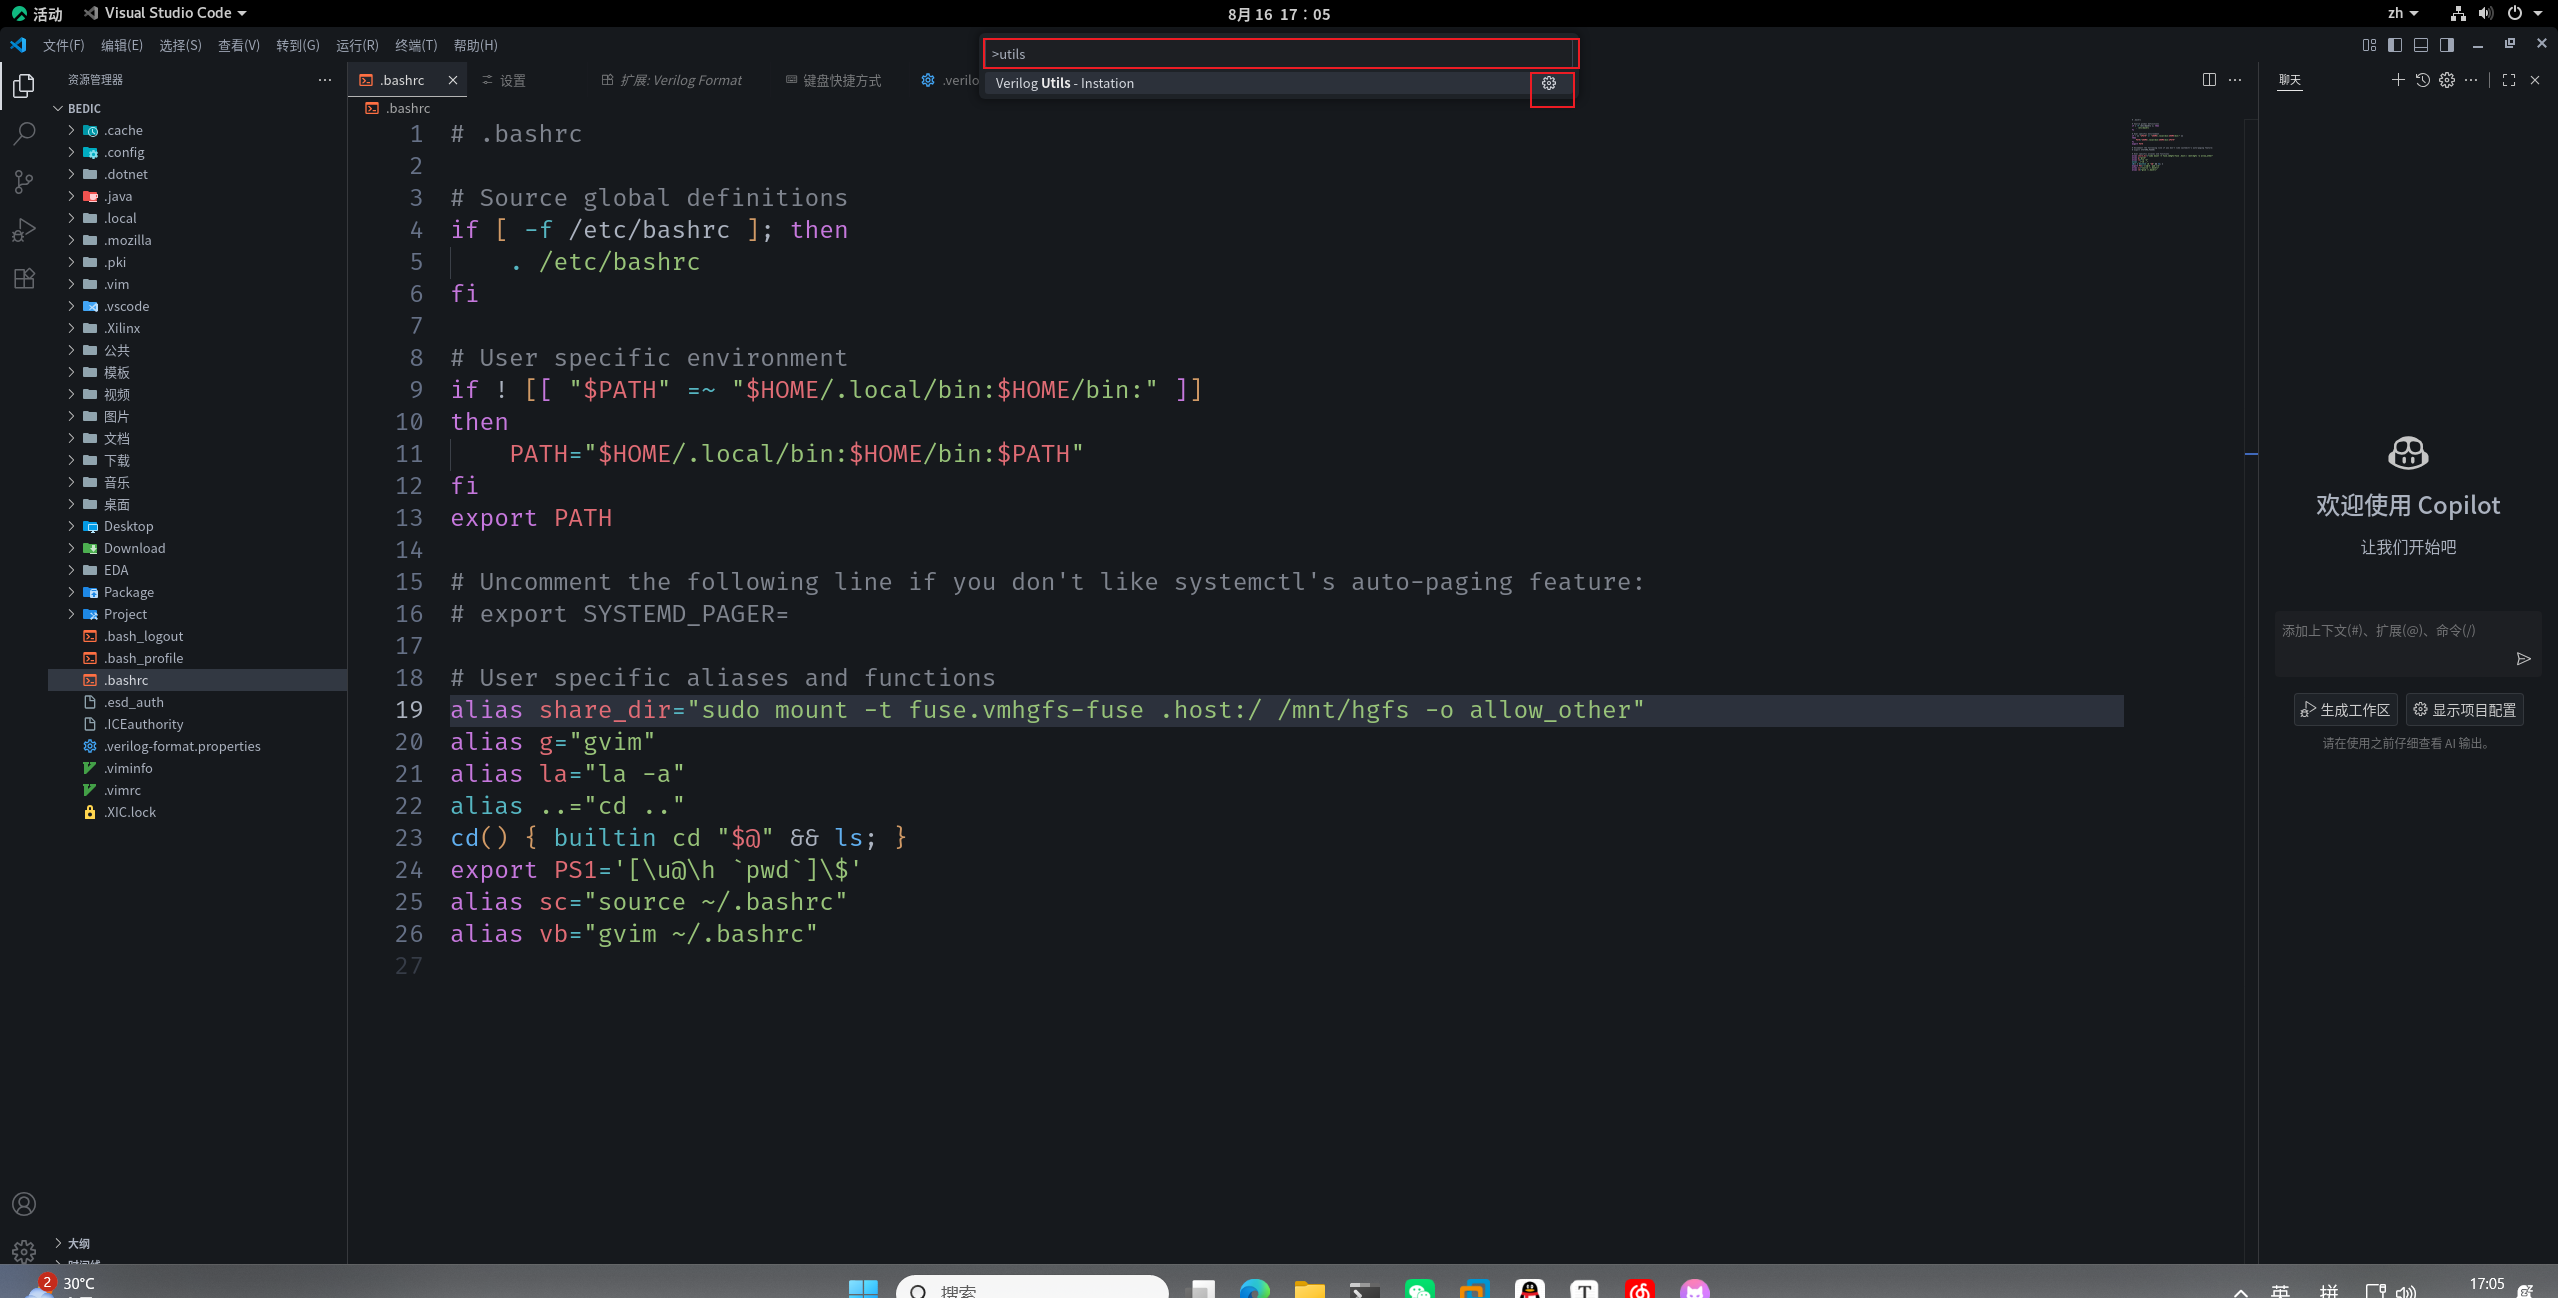Start a new Copilot chat with plus icon
2558x1298 pixels.
pos(2398,80)
